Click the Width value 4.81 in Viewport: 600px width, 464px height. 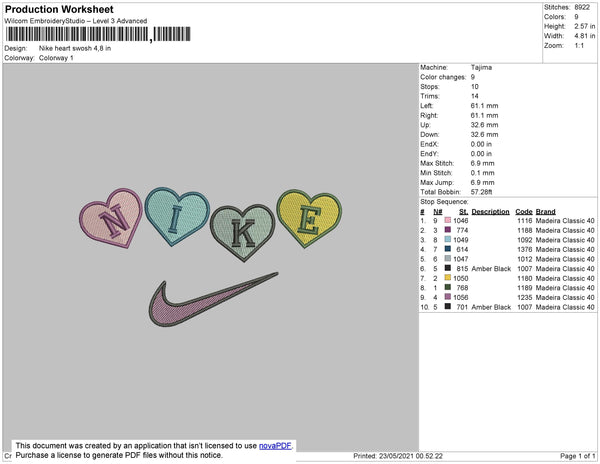point(584,36)
